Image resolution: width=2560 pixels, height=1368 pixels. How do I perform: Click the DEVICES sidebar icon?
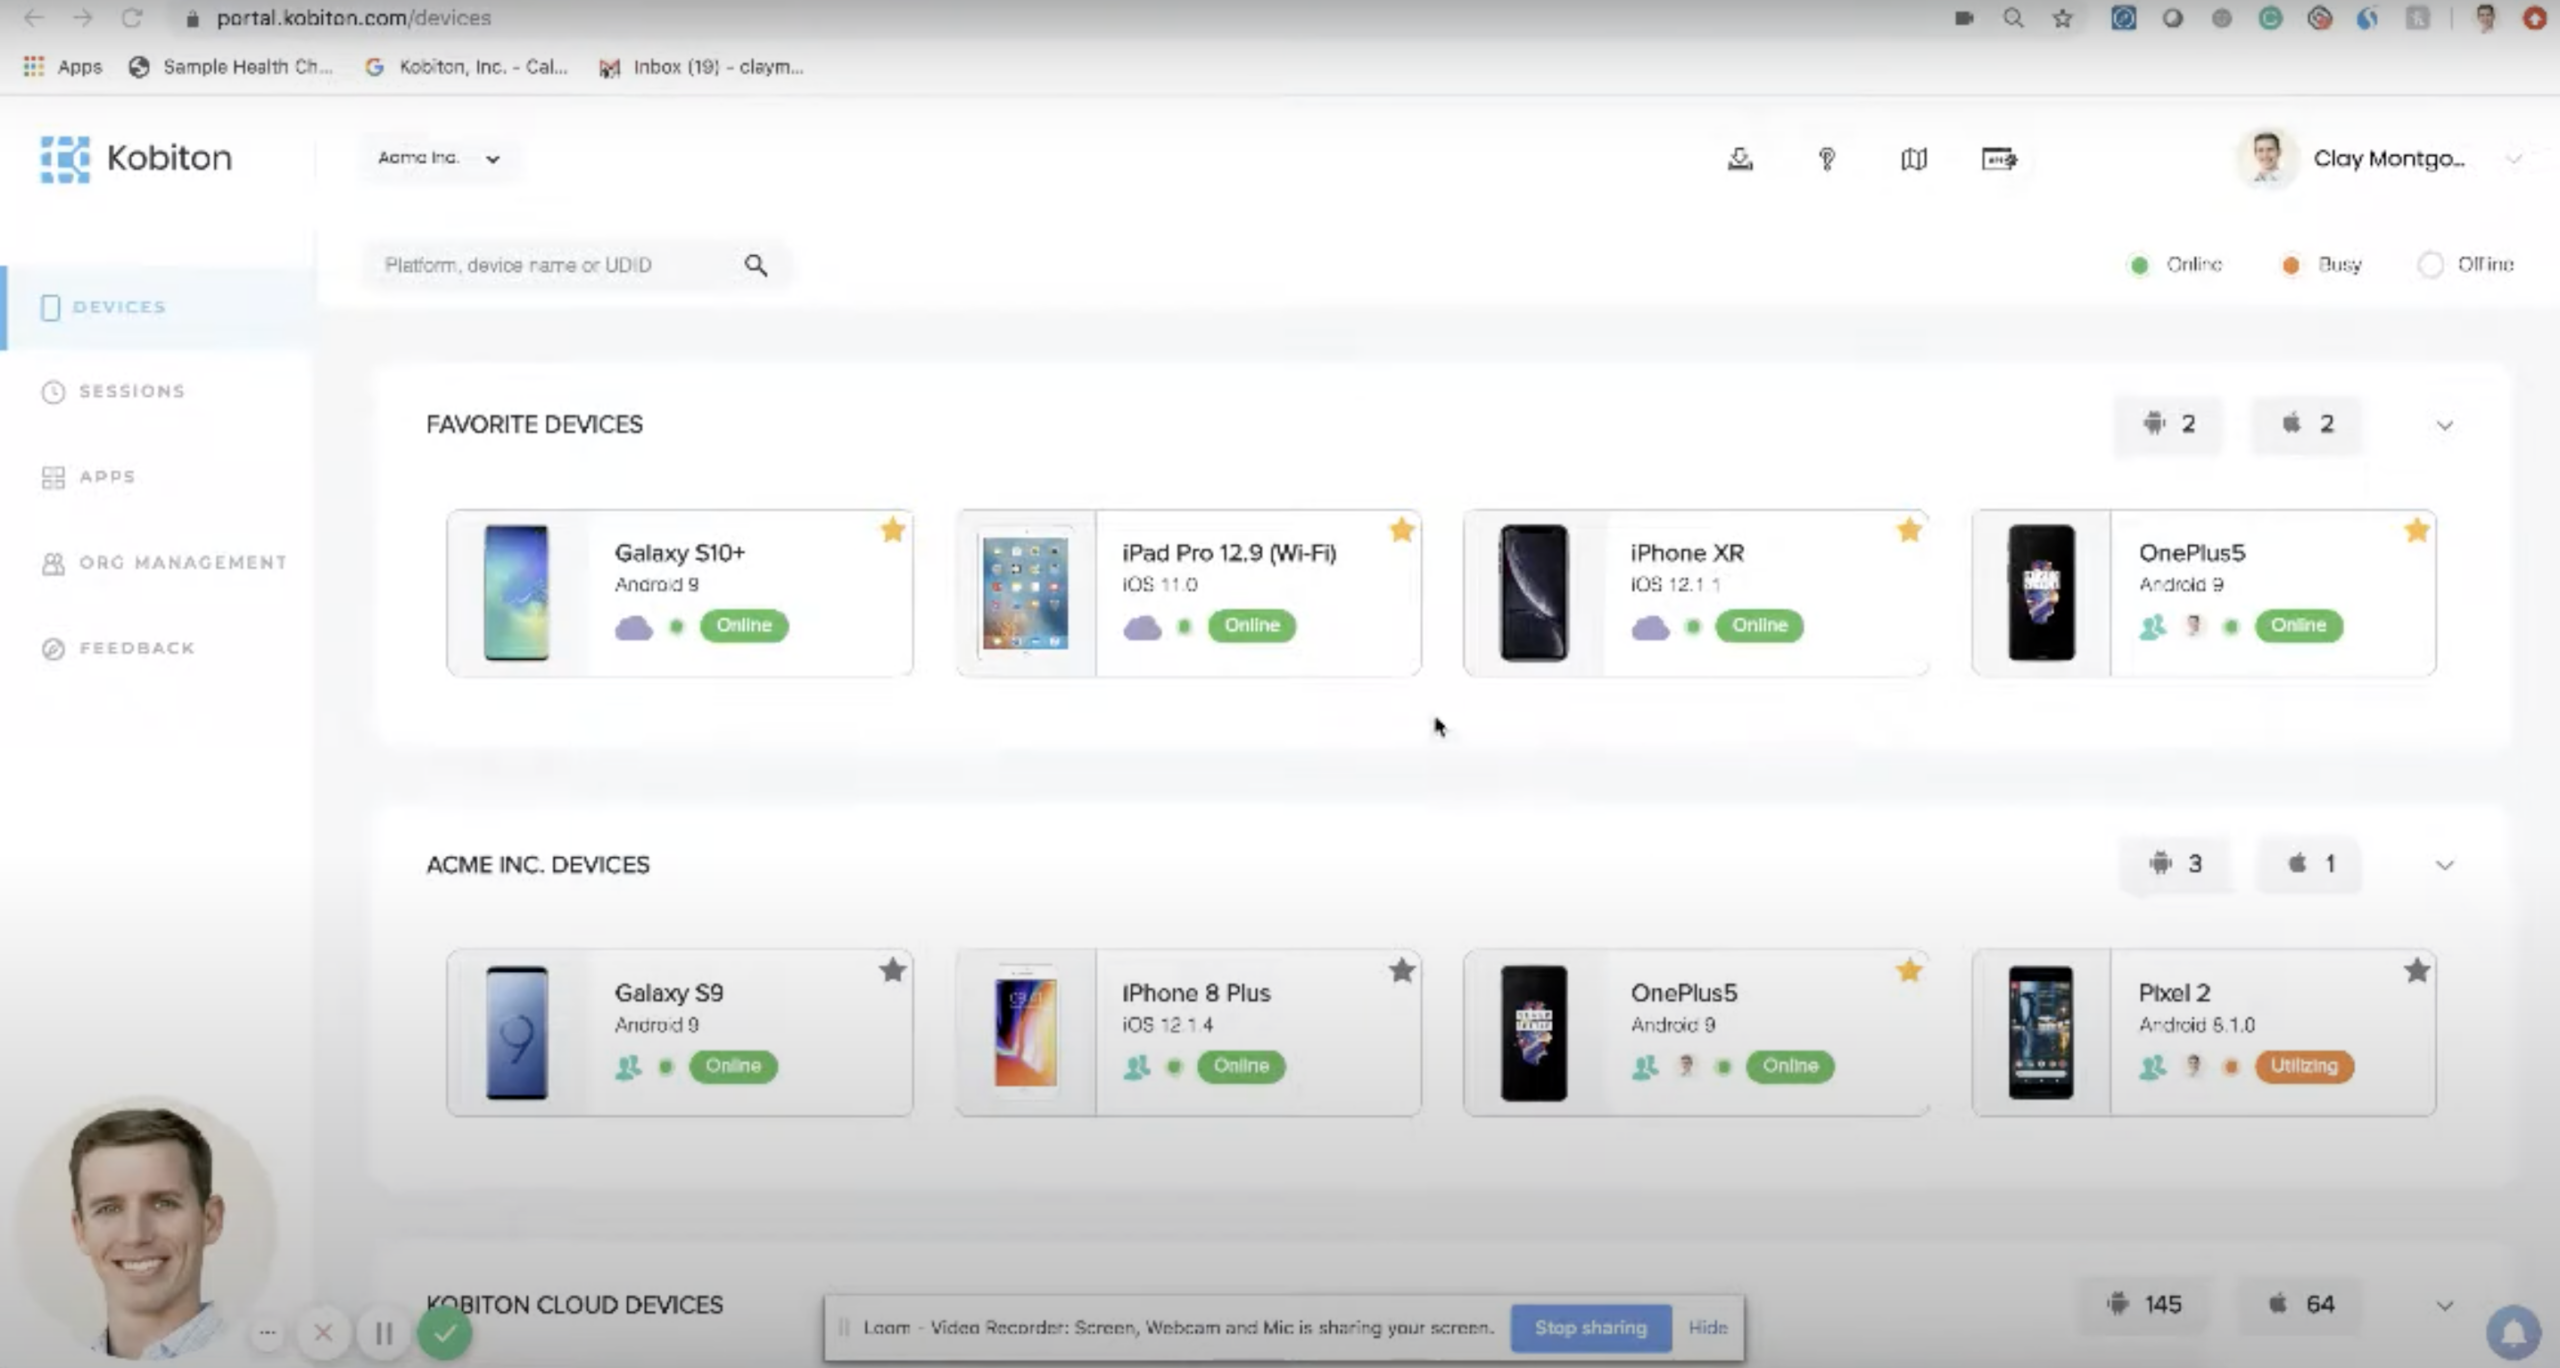coord(49,305)
